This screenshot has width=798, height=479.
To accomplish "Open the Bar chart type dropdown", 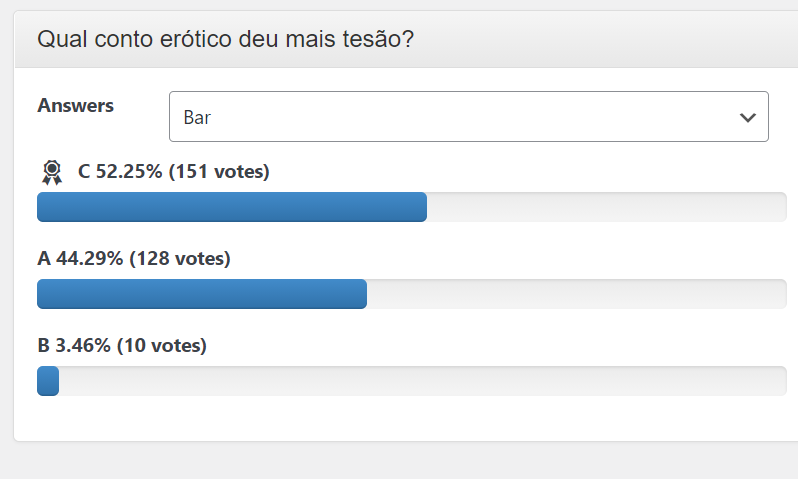I will point(469,117).
